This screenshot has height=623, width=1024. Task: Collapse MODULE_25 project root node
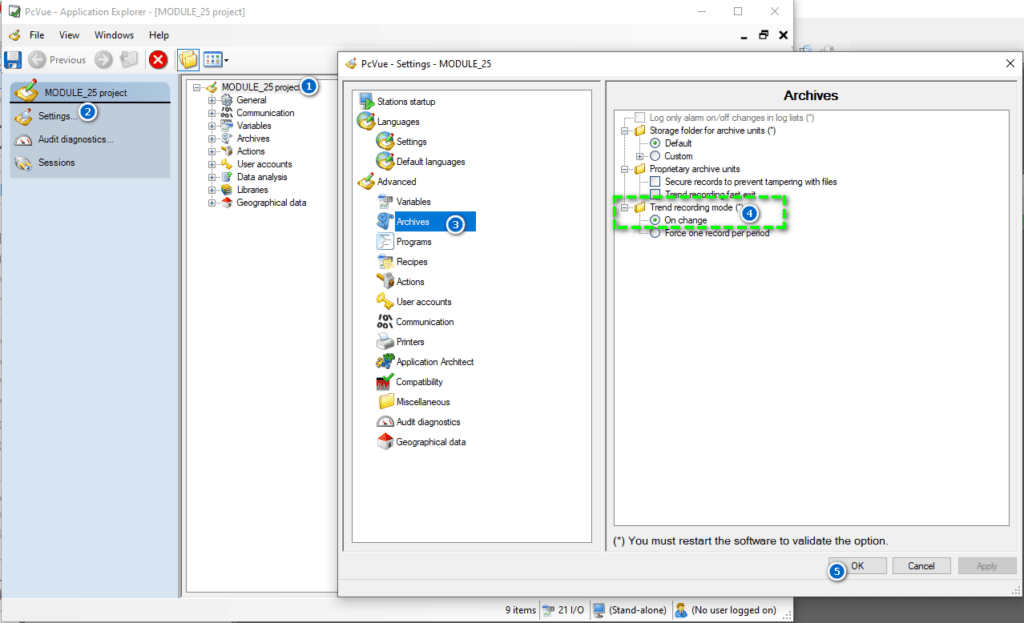tap(197, 88)
